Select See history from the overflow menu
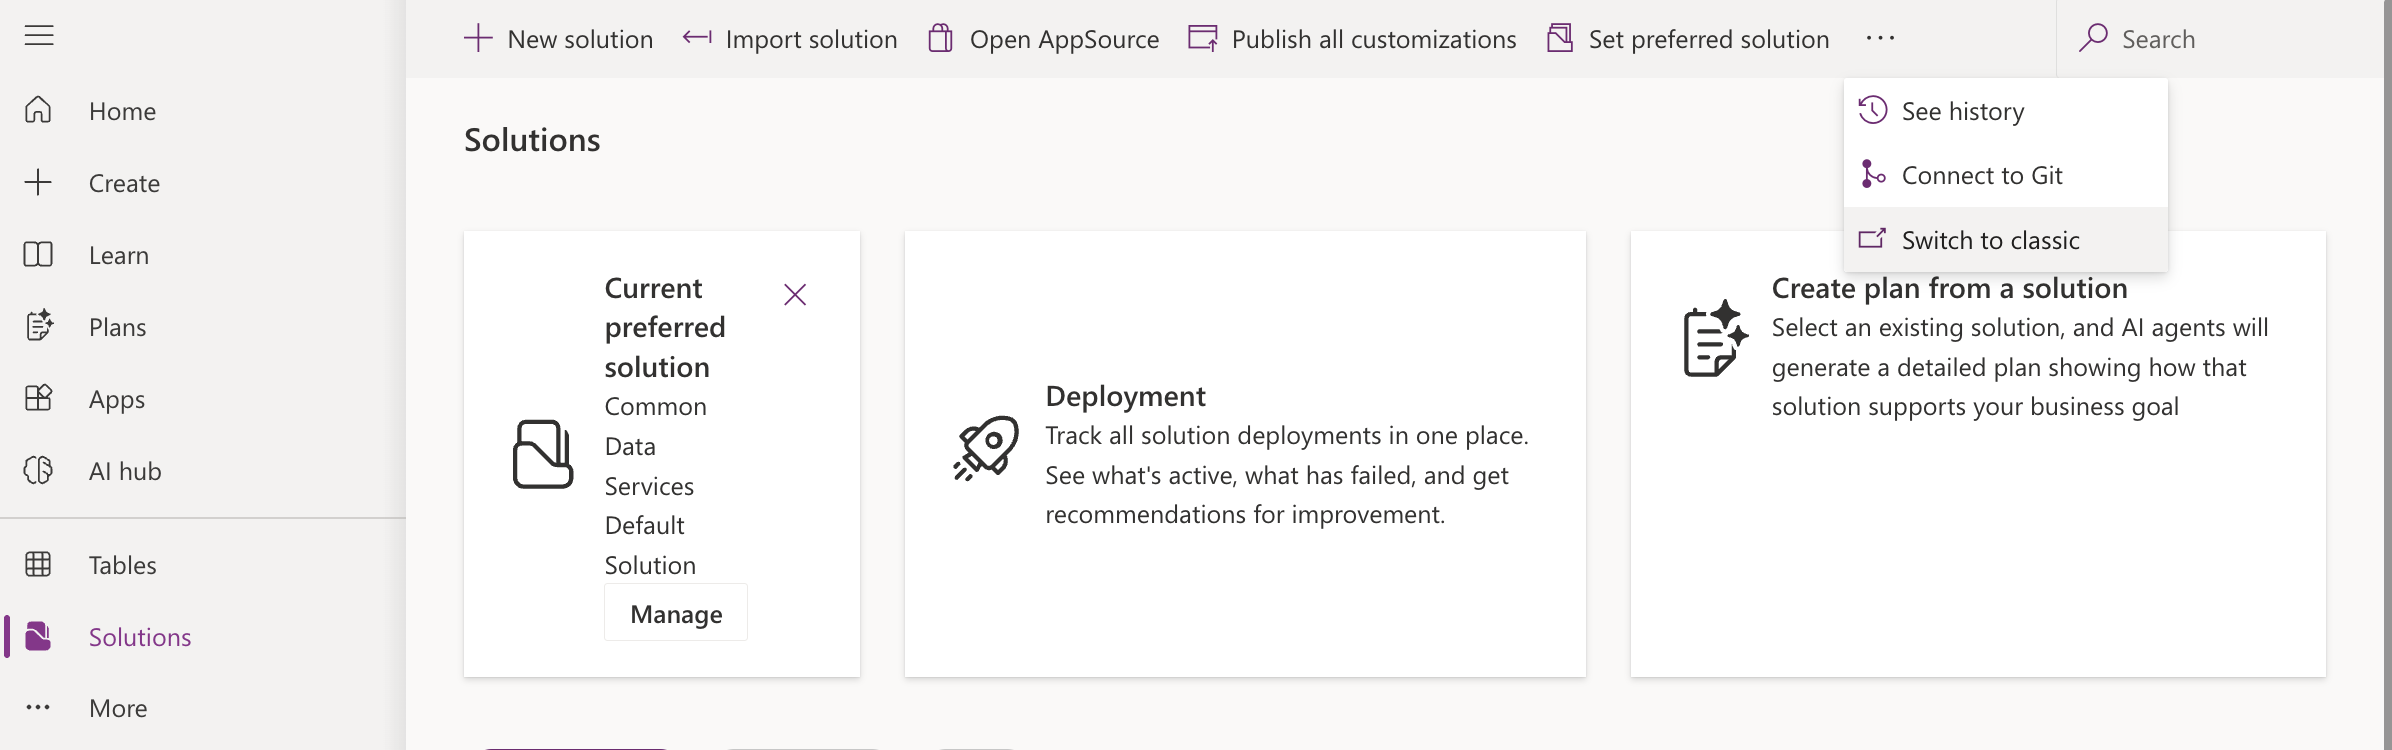 click(x=2006, y=111)
